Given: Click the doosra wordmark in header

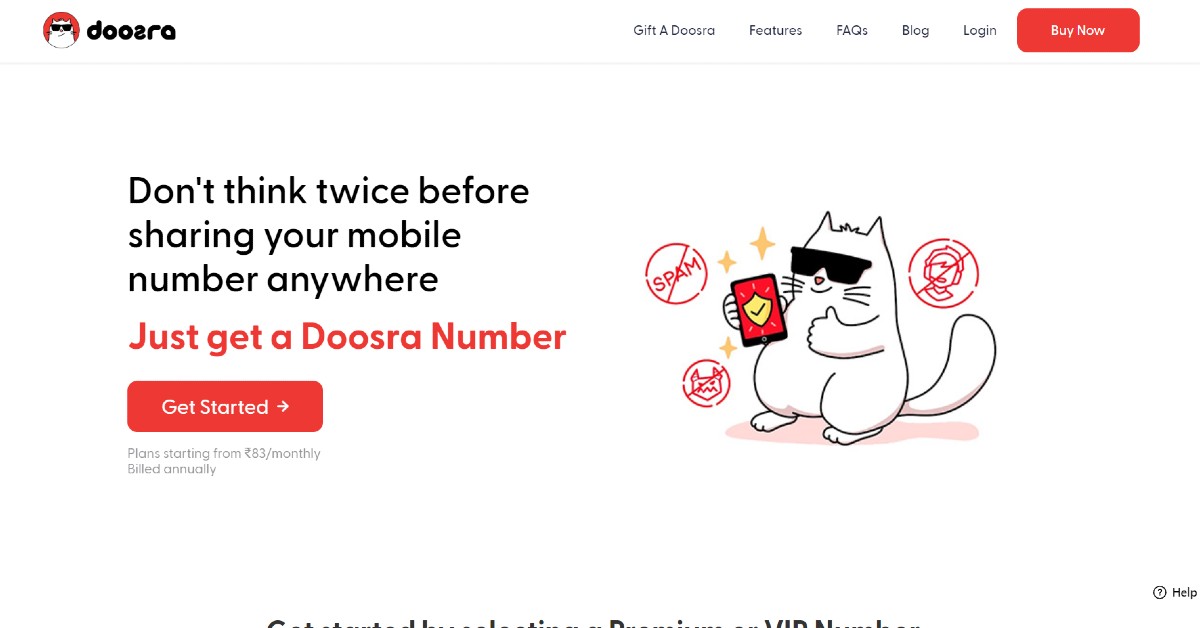Looking at the screenshot, I should pos(131,31).
